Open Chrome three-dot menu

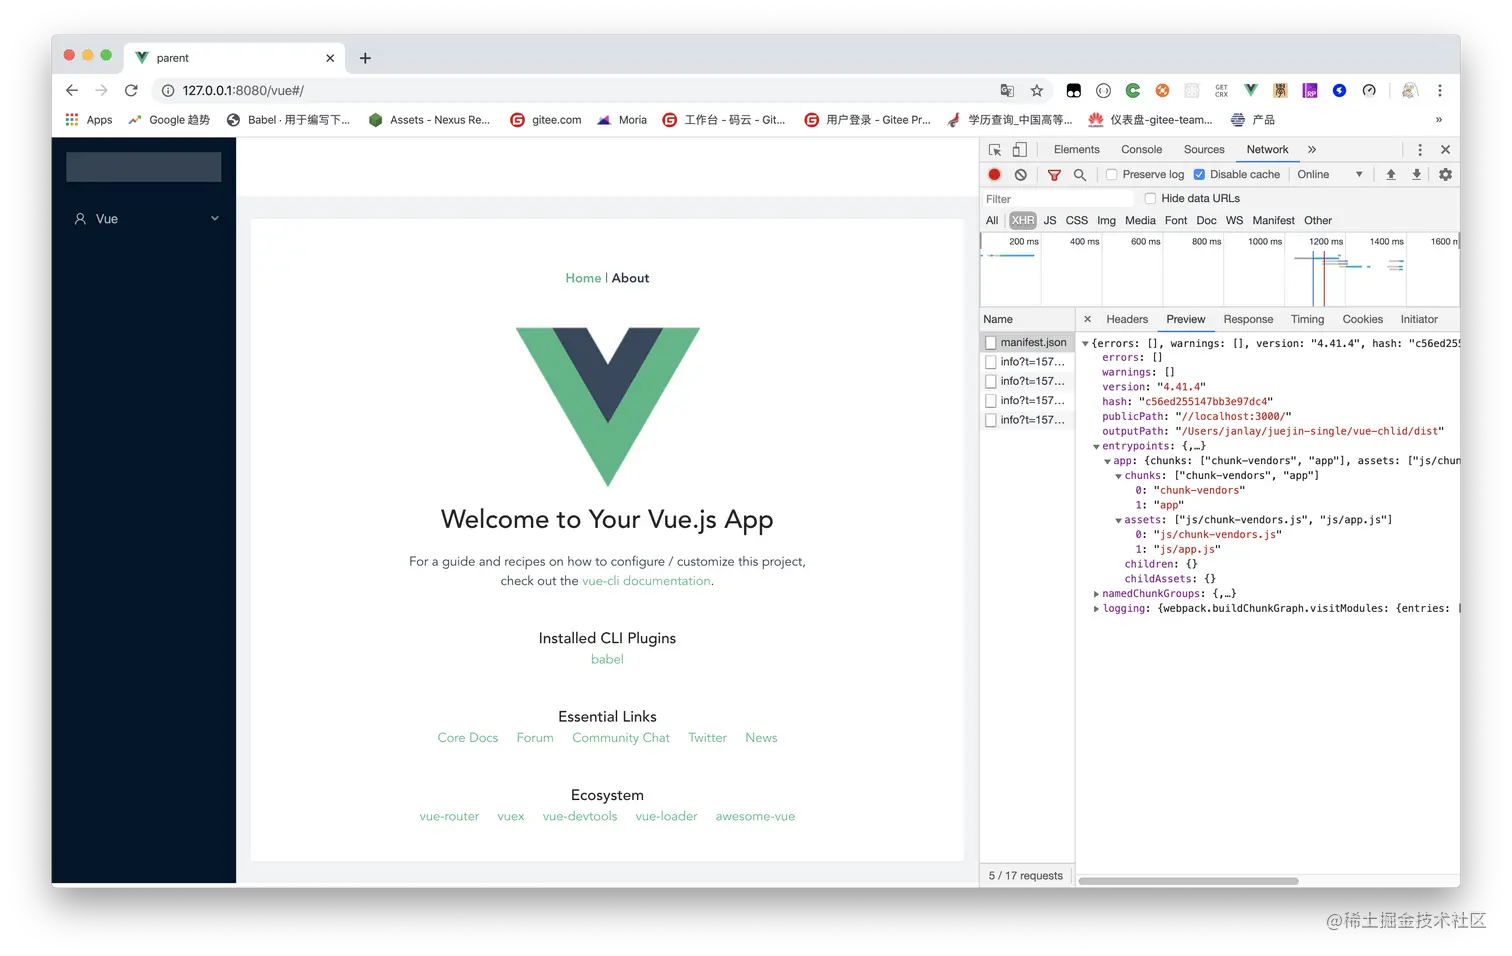1440,91
